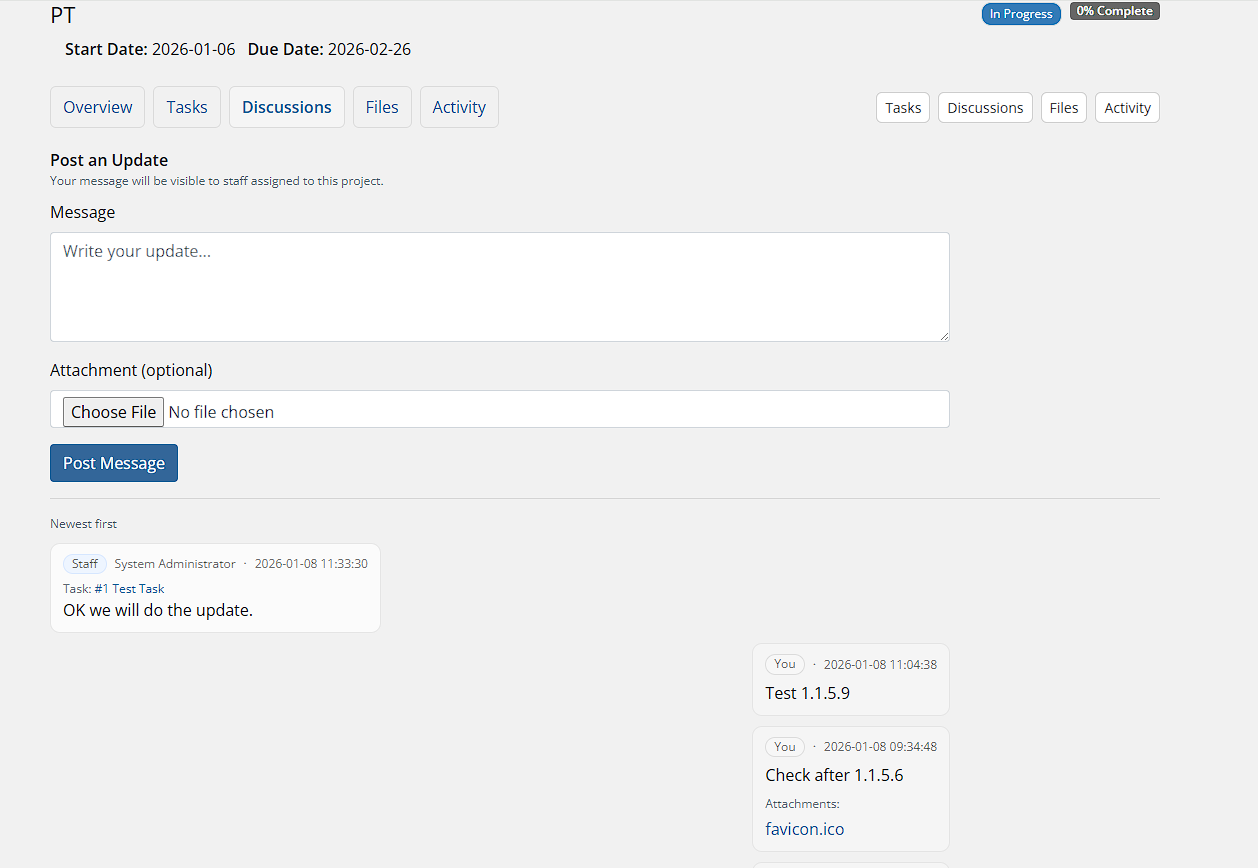Screen dimensions: 1258x868
Task: Click the Choose File button
Action: pos(113,412)
